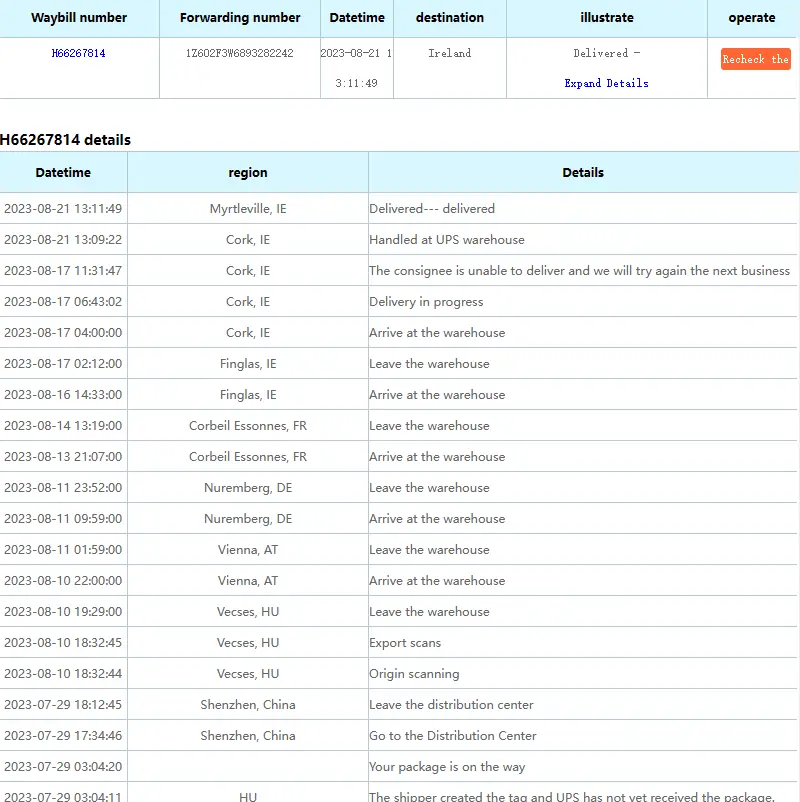Viewport: 800px width, 802px height.
Task: Select the 2023-08-17 11:31:47 datetime cell
Action: (x=63, y=271)
